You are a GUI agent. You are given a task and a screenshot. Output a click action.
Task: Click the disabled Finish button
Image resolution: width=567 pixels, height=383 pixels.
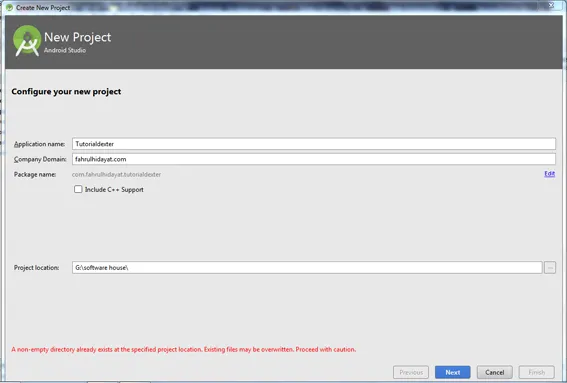click(x=537, y=372)
